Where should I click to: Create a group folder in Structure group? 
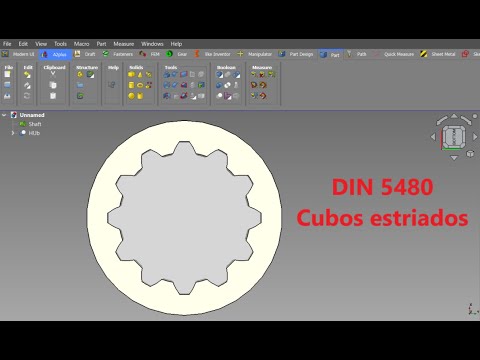(x=80, y=85)
